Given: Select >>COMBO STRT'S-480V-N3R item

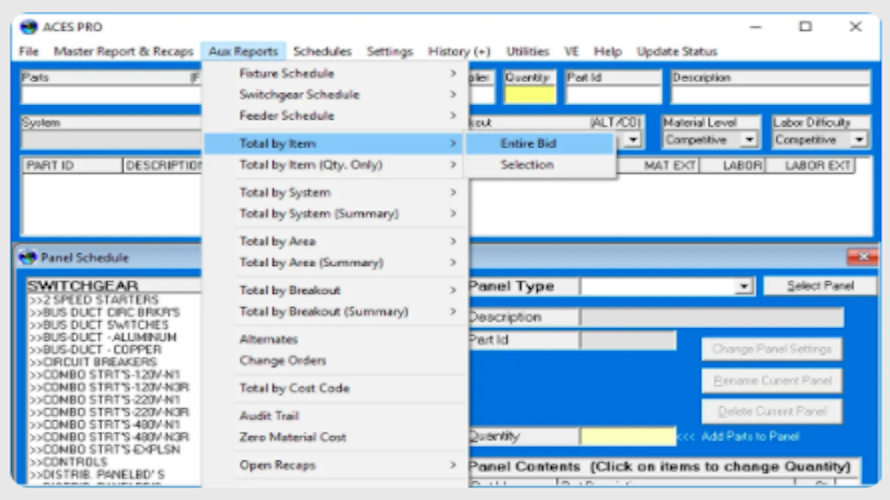Looking at the screenshot, I should [x=109, y=437].
